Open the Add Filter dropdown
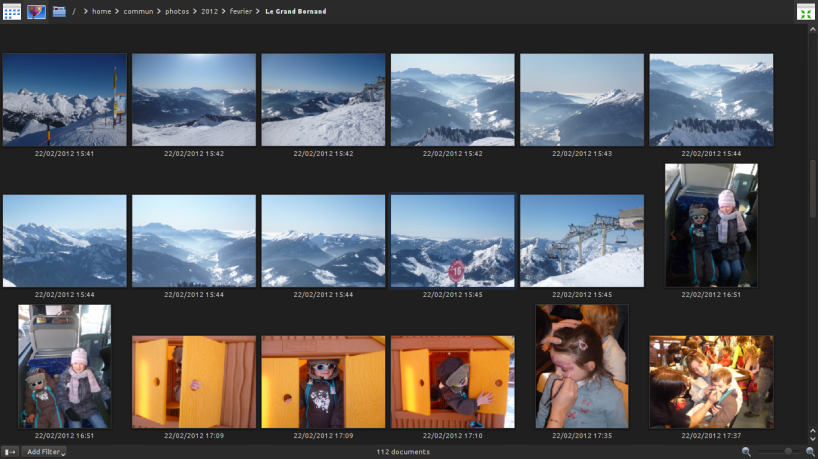Image resolution: width=818 pixels, height=459 pixels. coord(45,452)
